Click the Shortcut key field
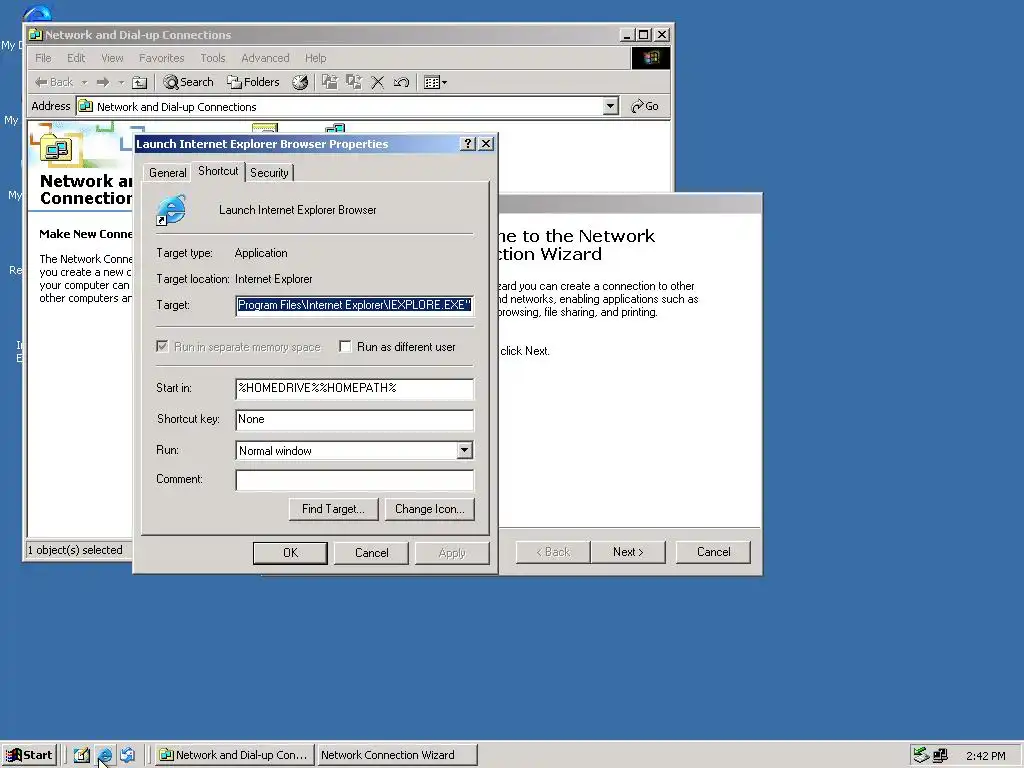This screenshot has width=1024, height=768. 355,419
